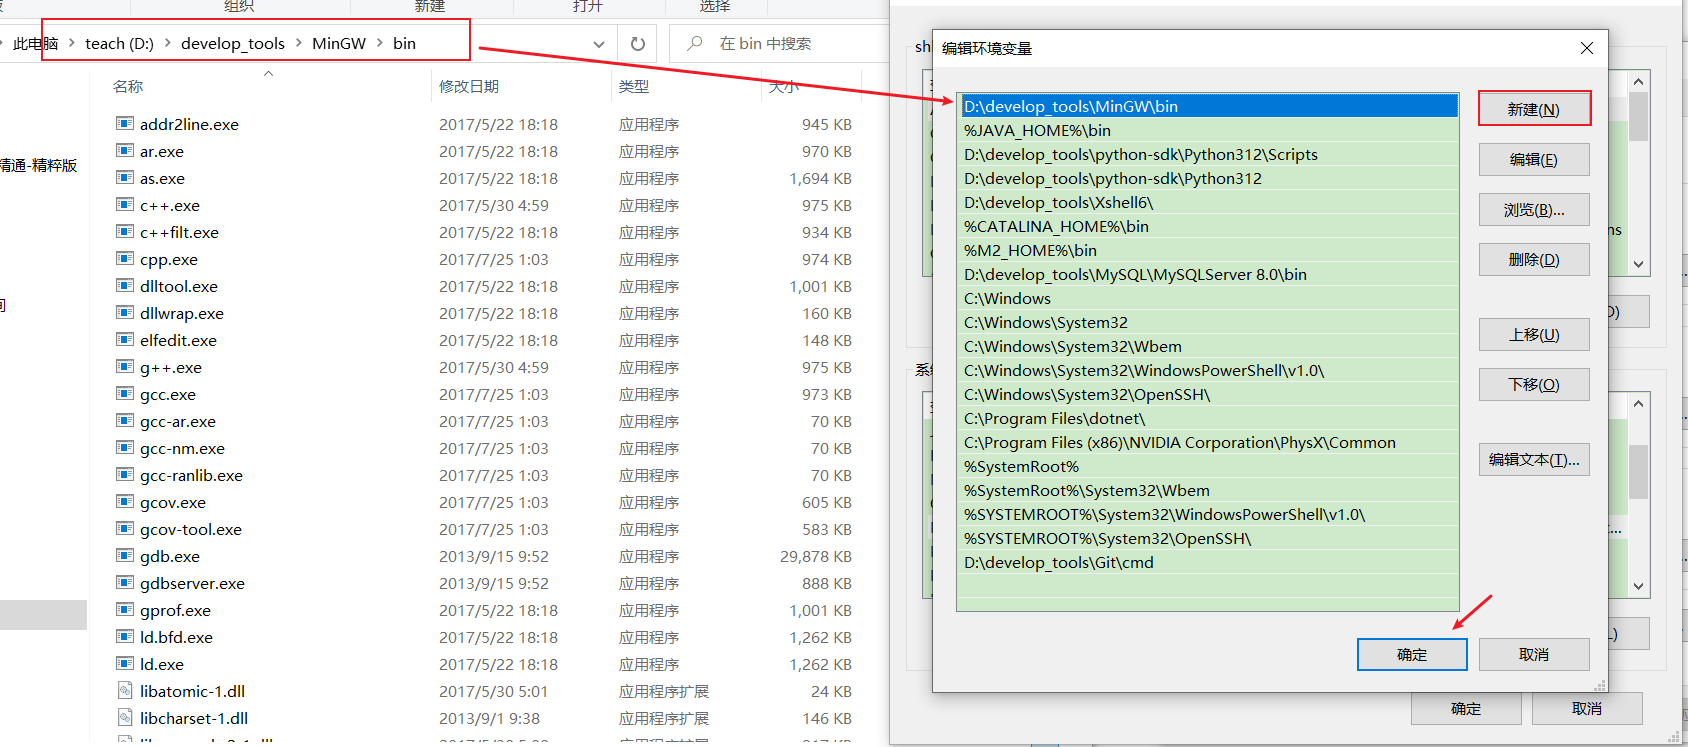Select the %JAVA_HOME%\bin path entry
Screen dimensions: 1688x747
coord(1037,131)
